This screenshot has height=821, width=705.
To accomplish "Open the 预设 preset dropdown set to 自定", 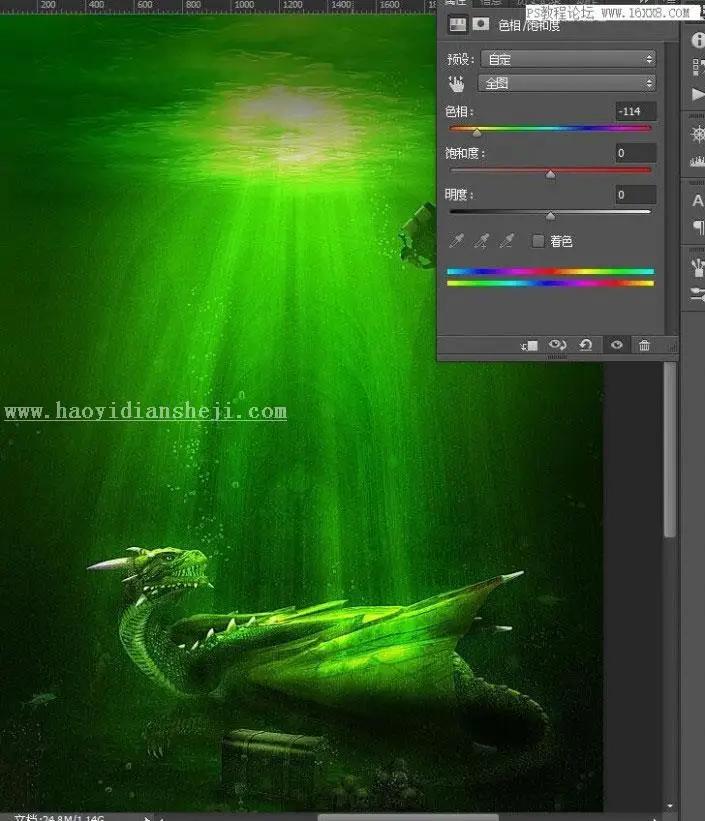I will click(568, 59).
